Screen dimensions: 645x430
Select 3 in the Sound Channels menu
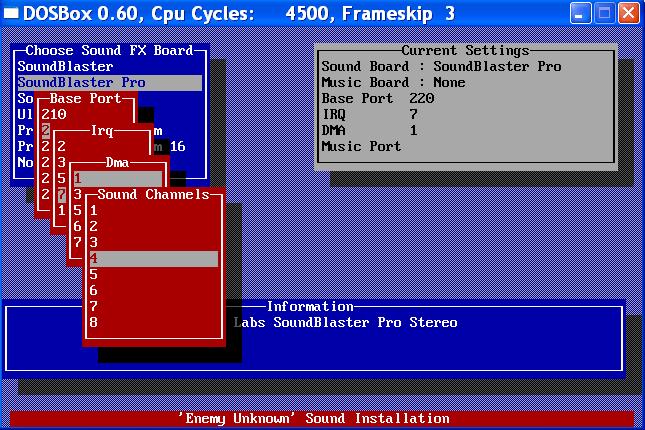click(154, 243)
